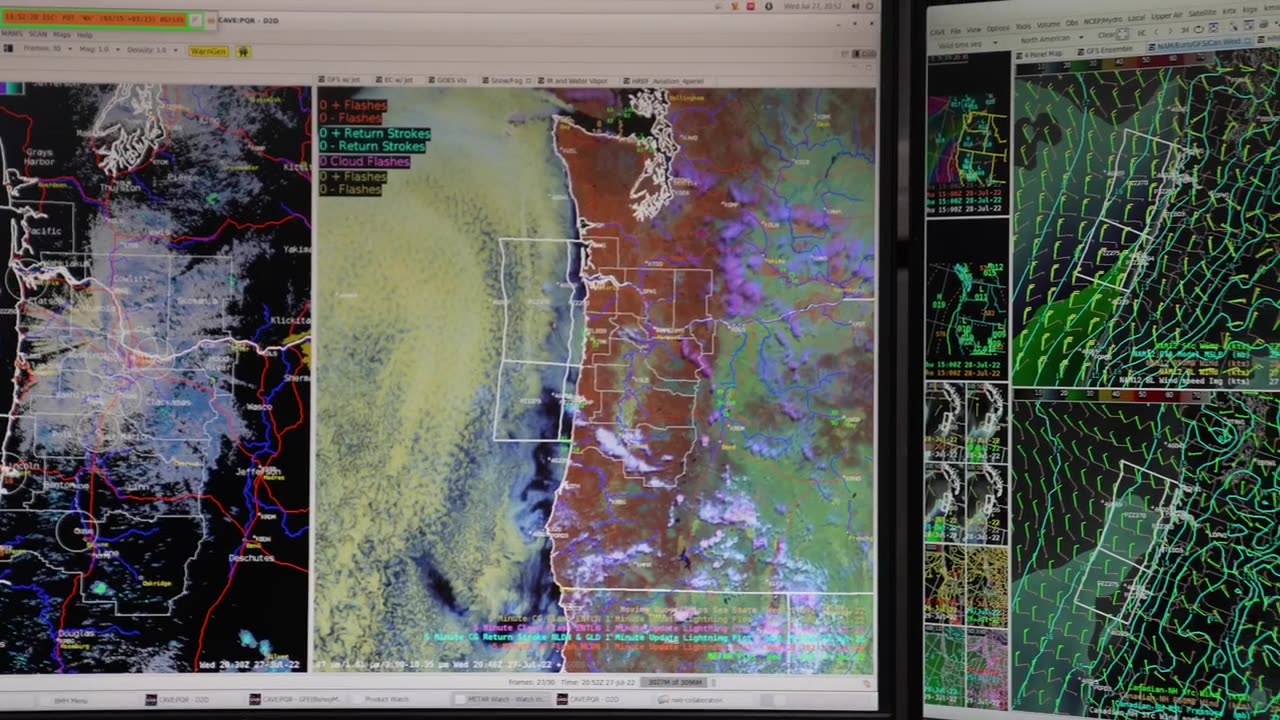Image resolution: width=1280 pixels, height=720 pixels.
Task: Select the '0 + Flashes' red legend entry
Action: 353,105
